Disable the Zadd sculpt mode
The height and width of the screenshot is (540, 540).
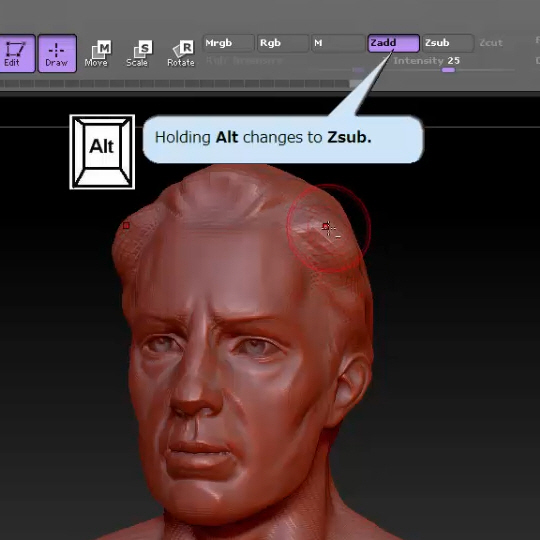click(393, 43)
